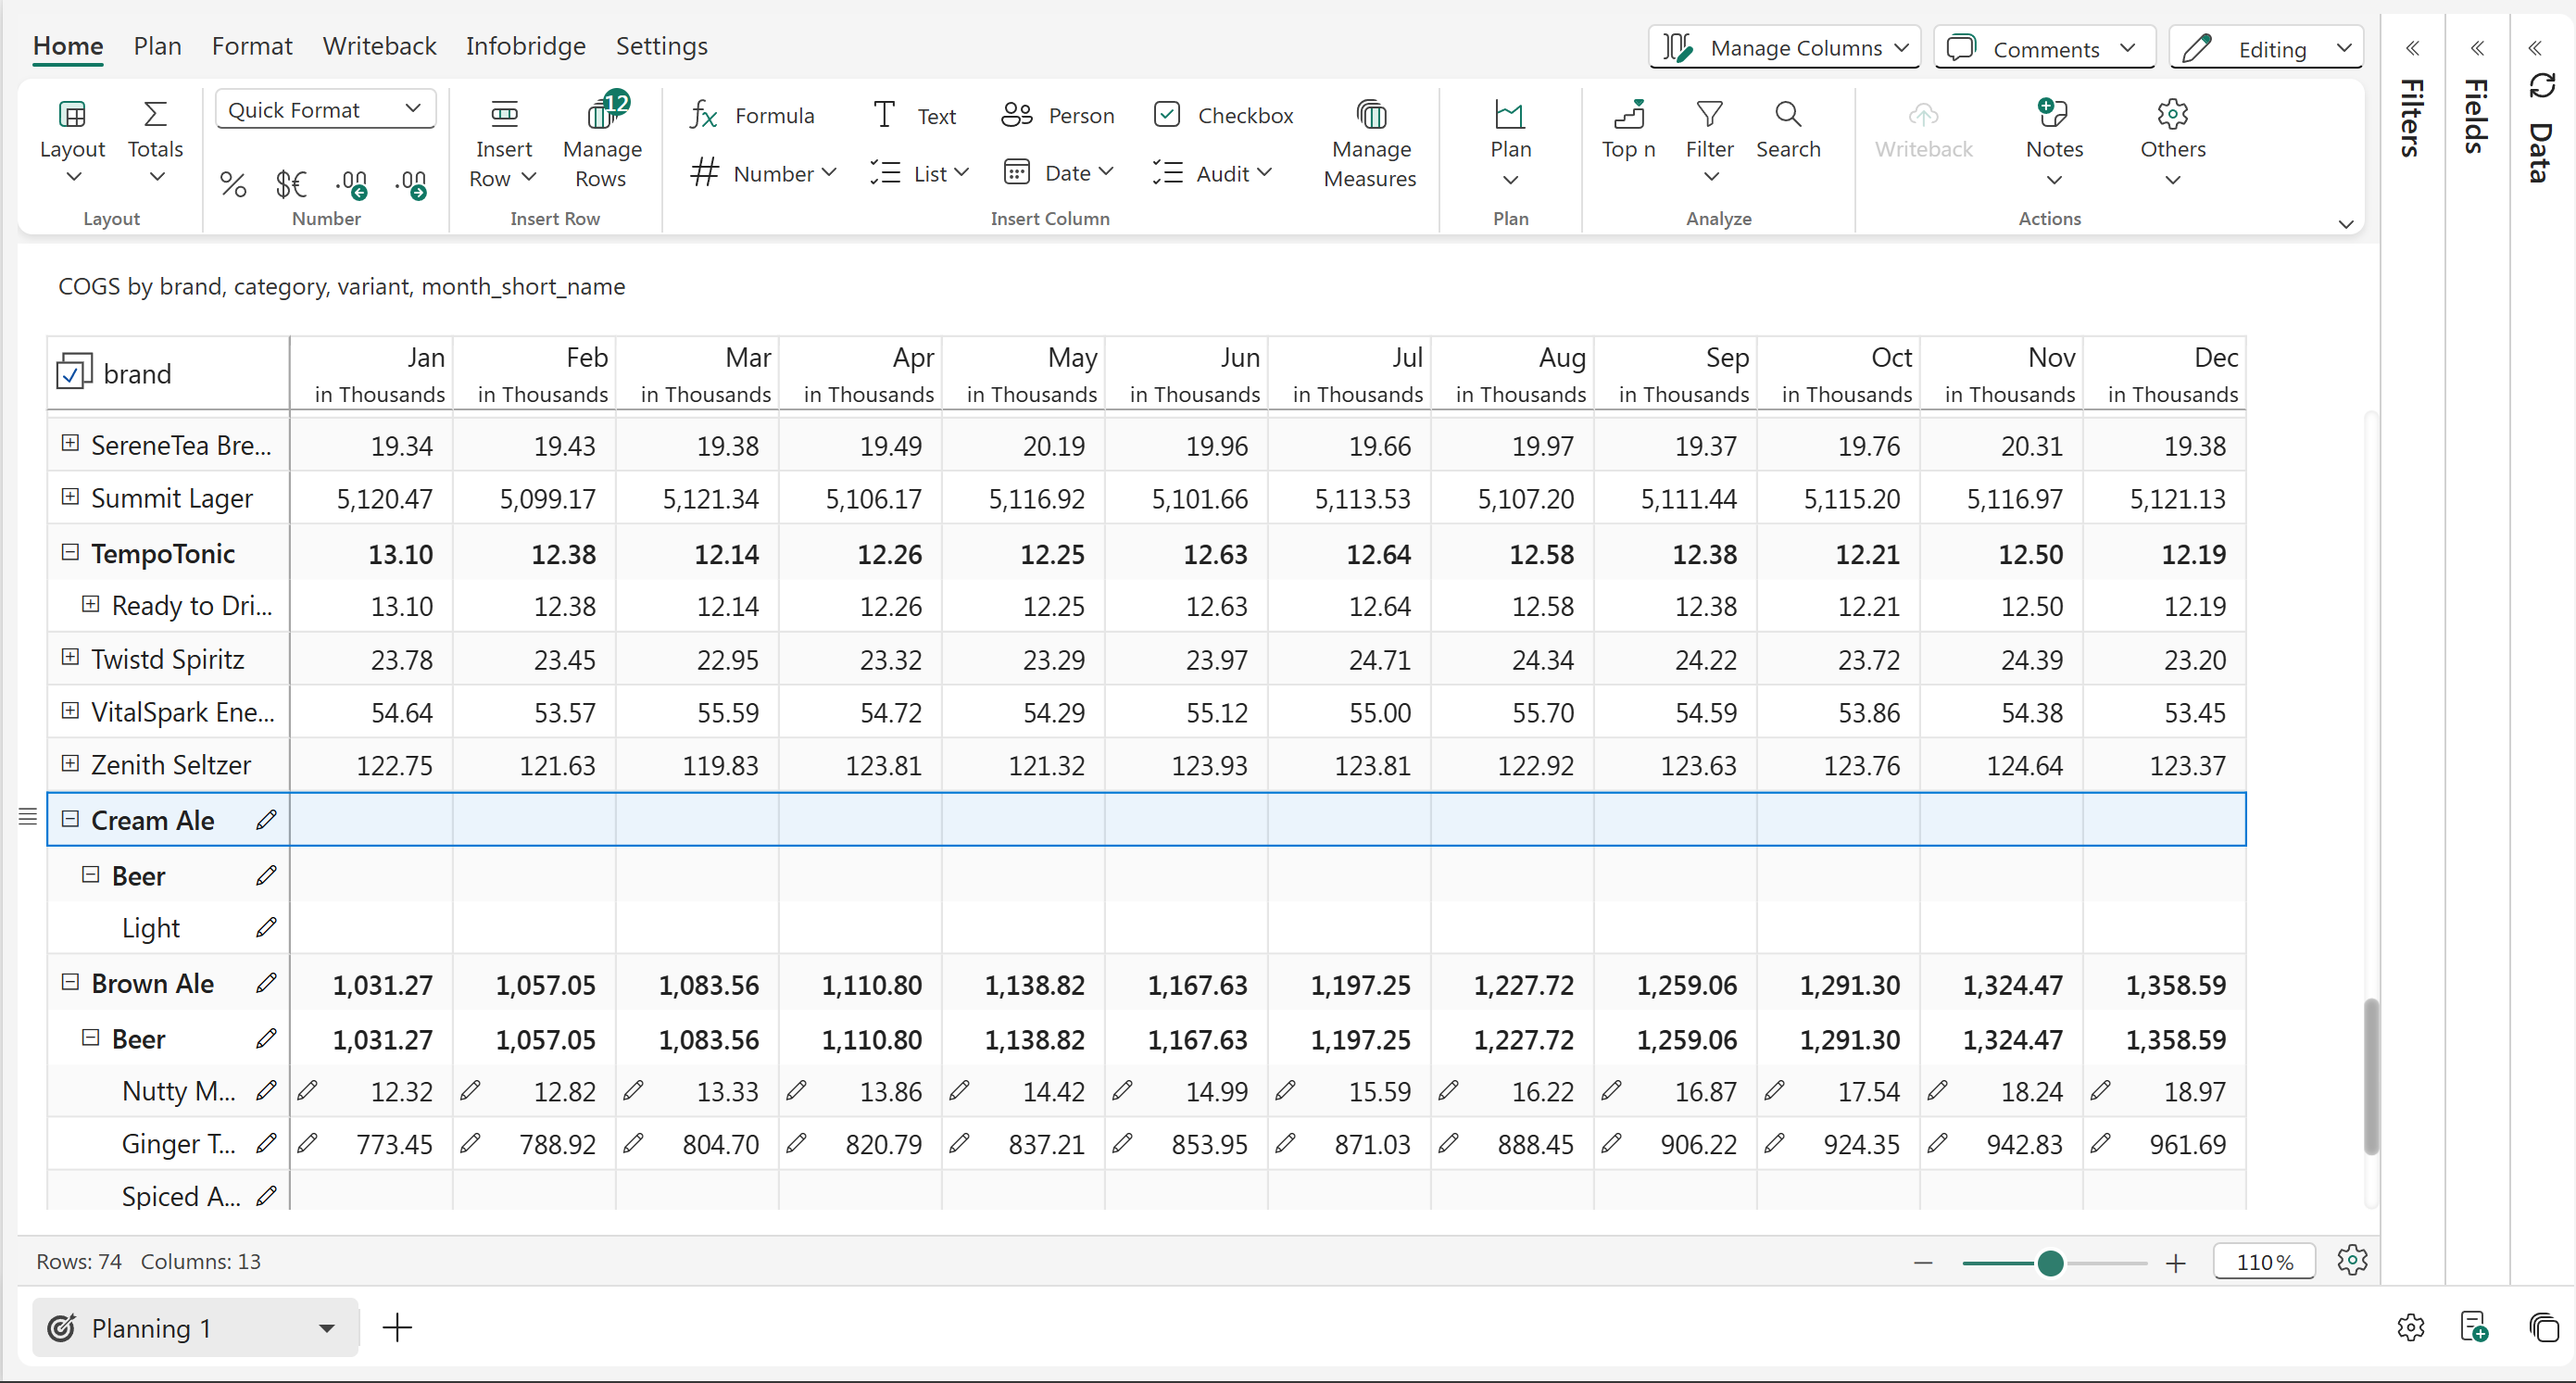Click edit pencil next to Cream Ale

(x=266, y=820)
